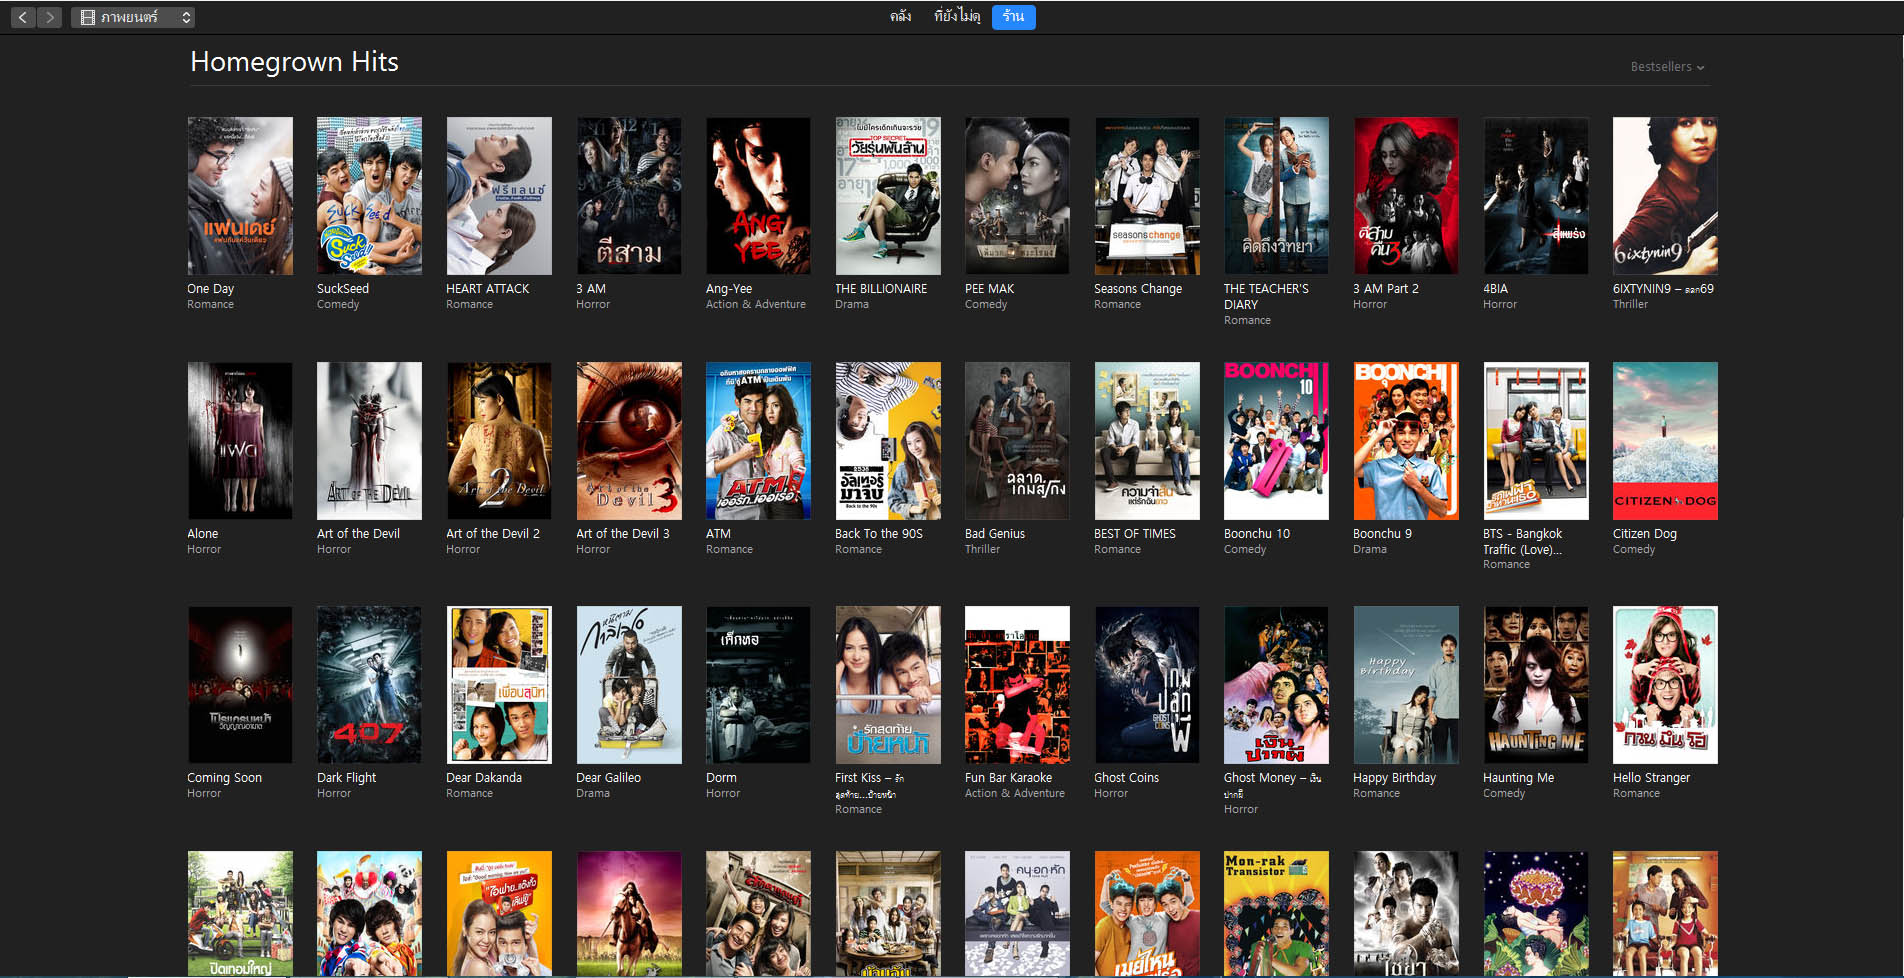
Task: Click the Homegrown Hits heading
Action: tap(294, 62)
